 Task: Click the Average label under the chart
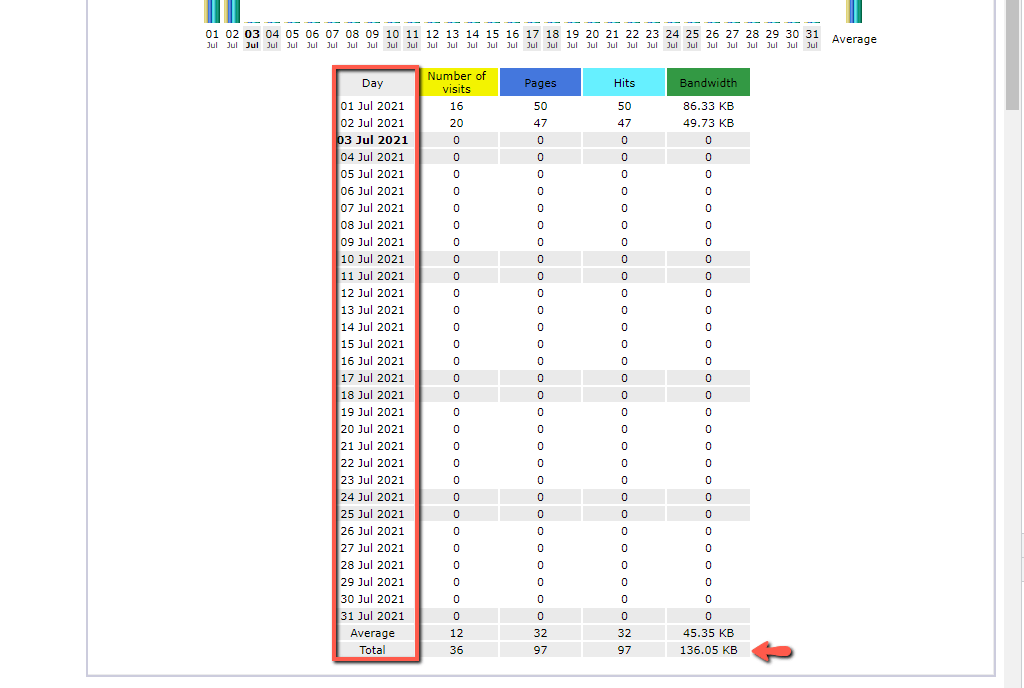pyautogui.click(x=854, y=40)
